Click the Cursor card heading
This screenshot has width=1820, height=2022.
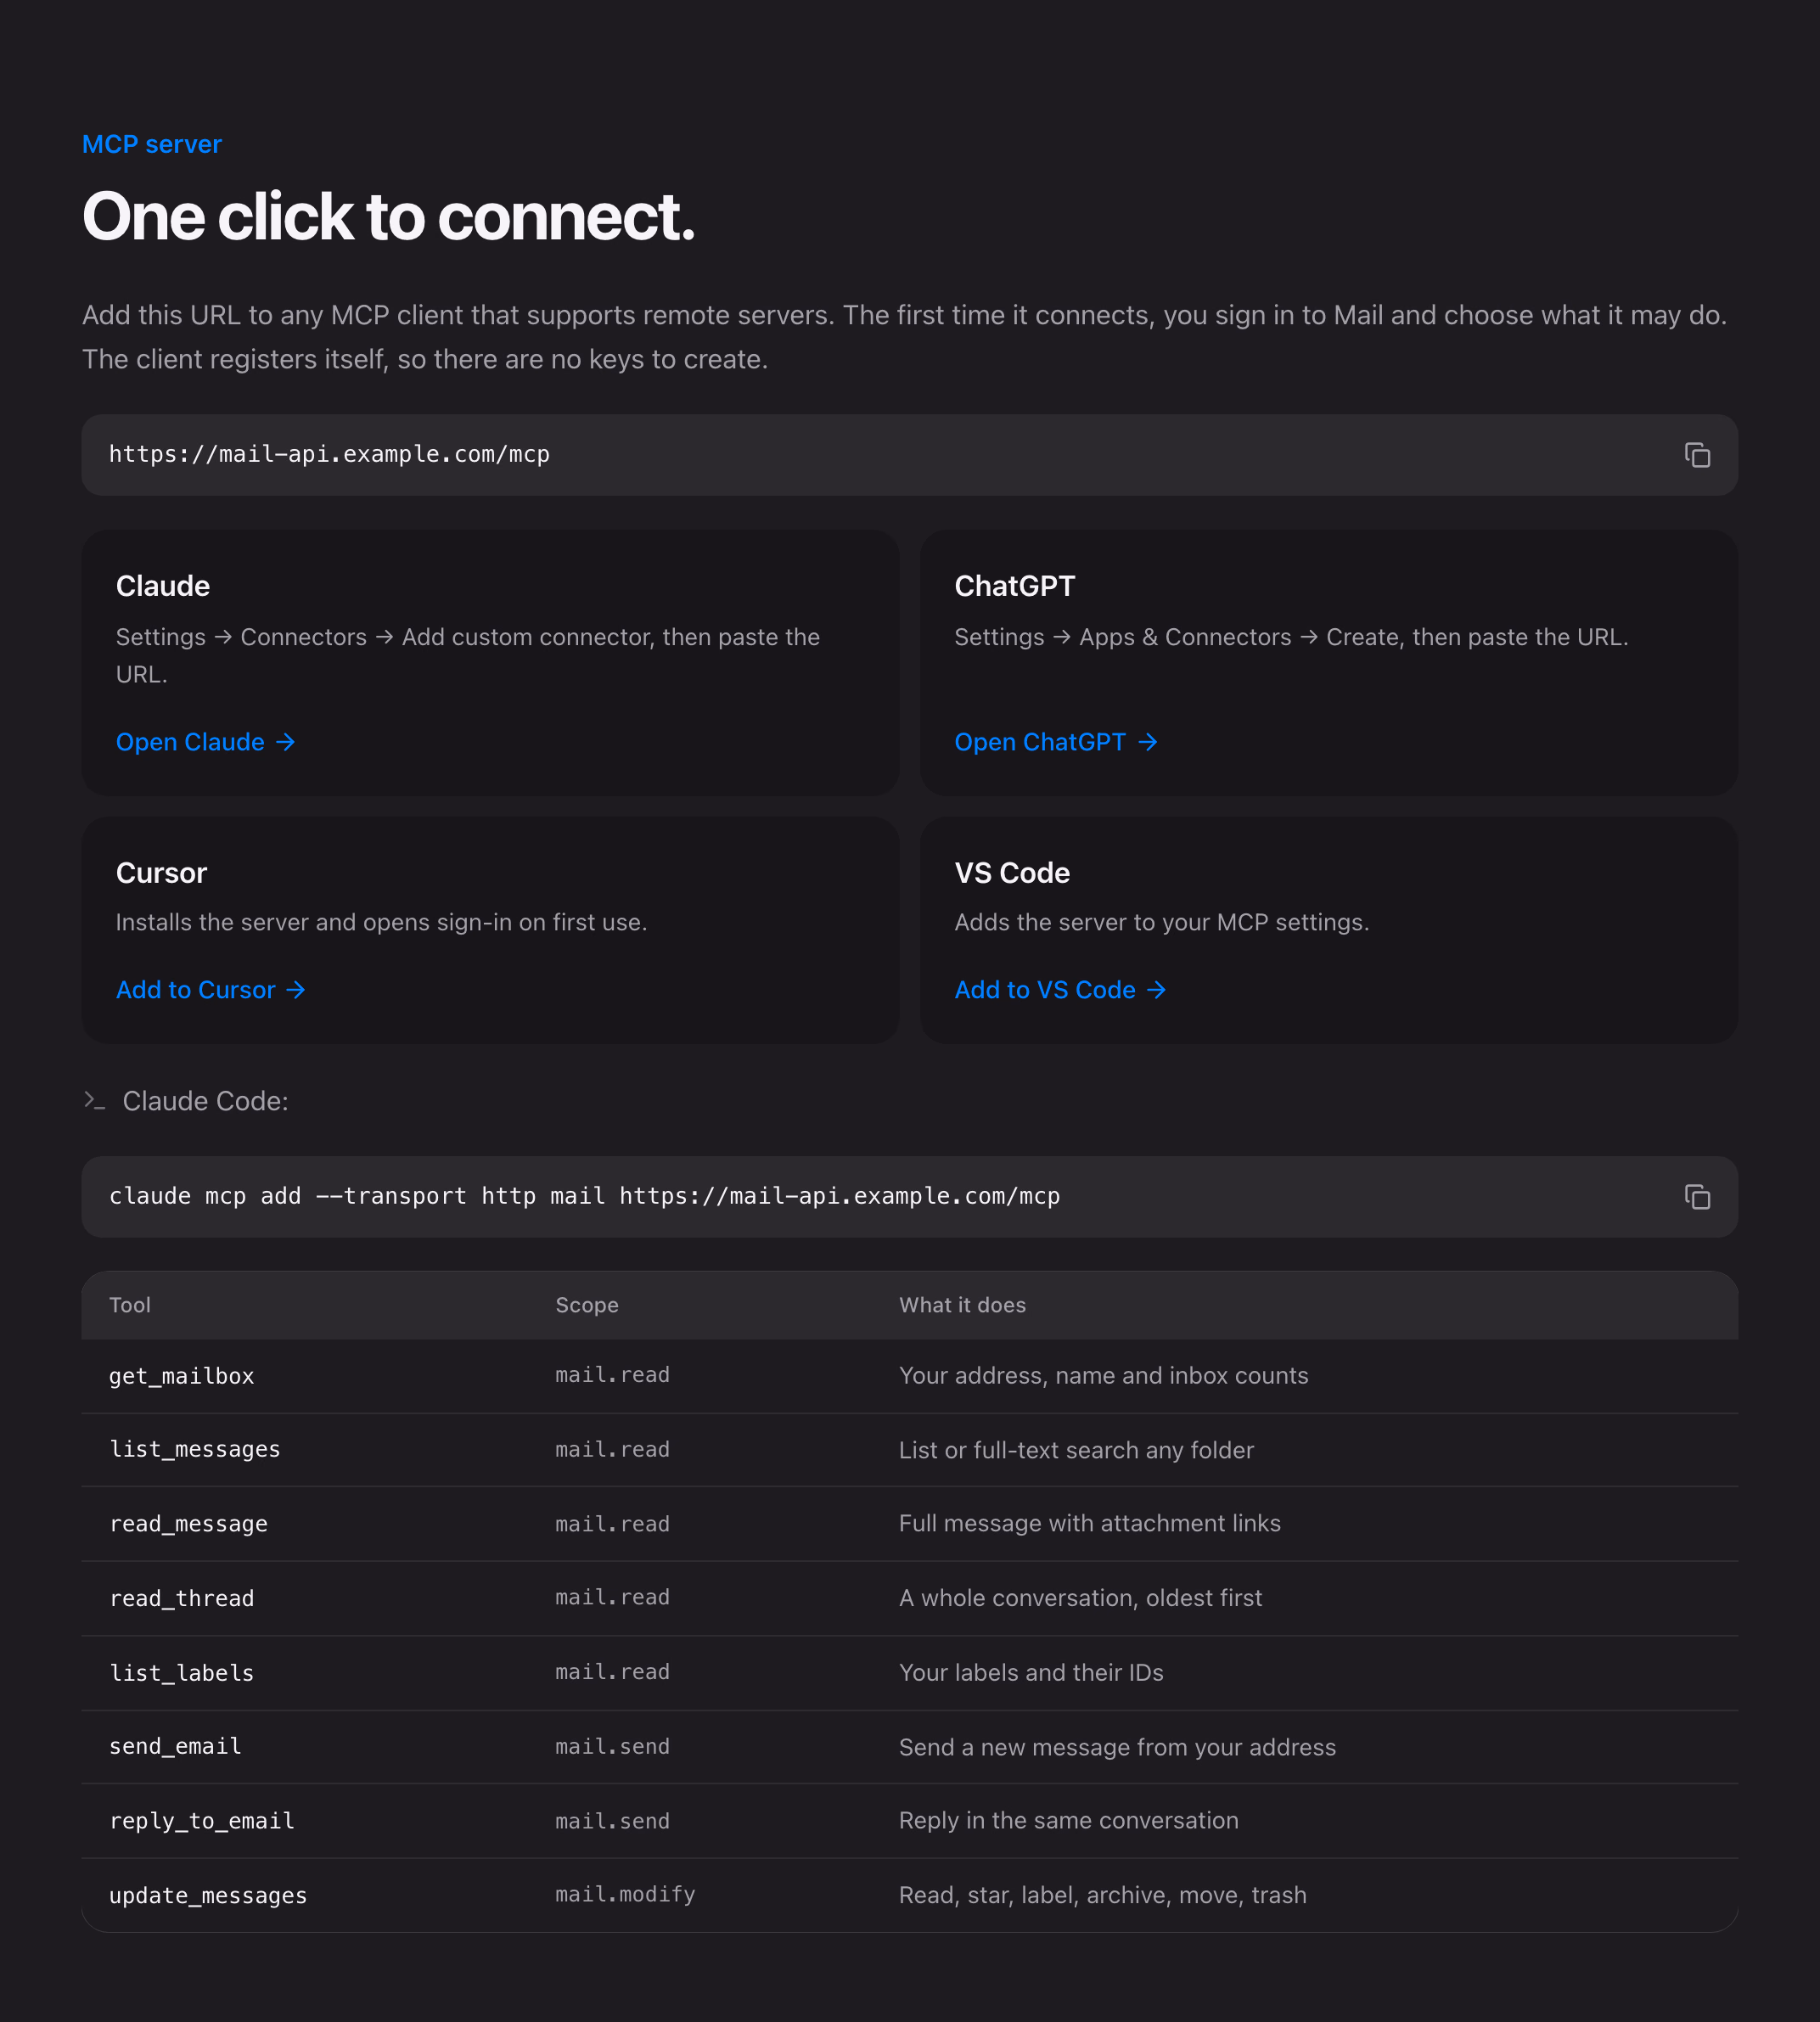click(161, 873)
